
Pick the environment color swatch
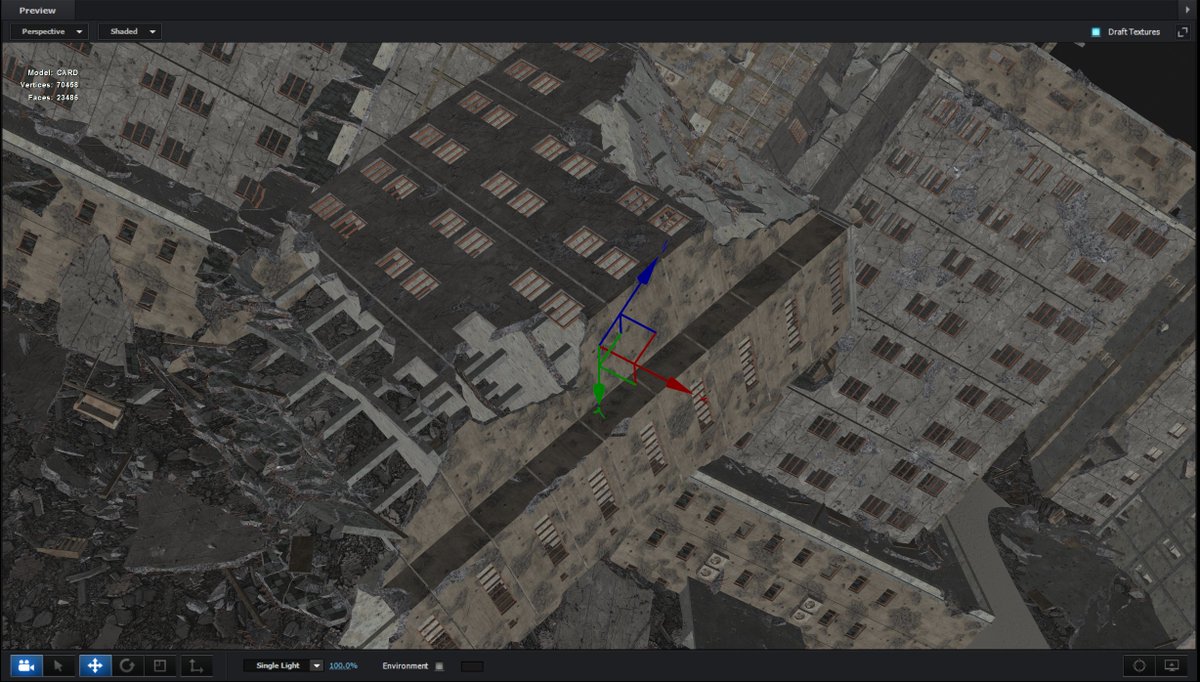pyautogui.click(x=471, y=666)
